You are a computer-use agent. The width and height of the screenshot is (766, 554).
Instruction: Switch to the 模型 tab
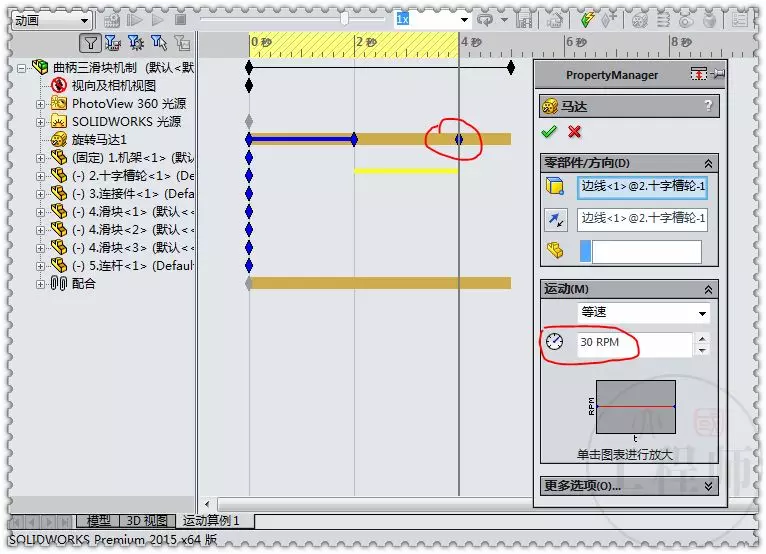[98, 521]
